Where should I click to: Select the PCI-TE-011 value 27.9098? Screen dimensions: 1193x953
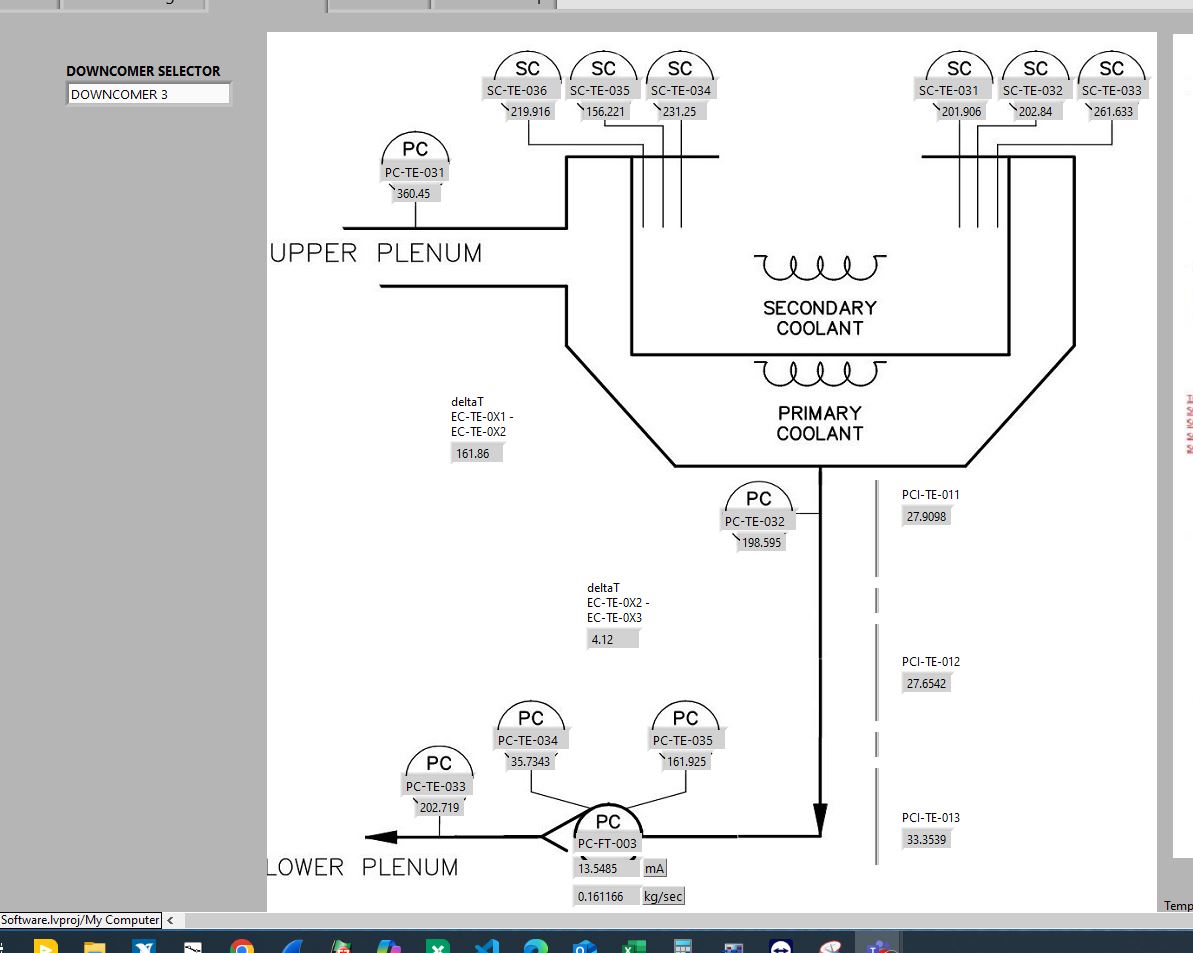point(926,517)
